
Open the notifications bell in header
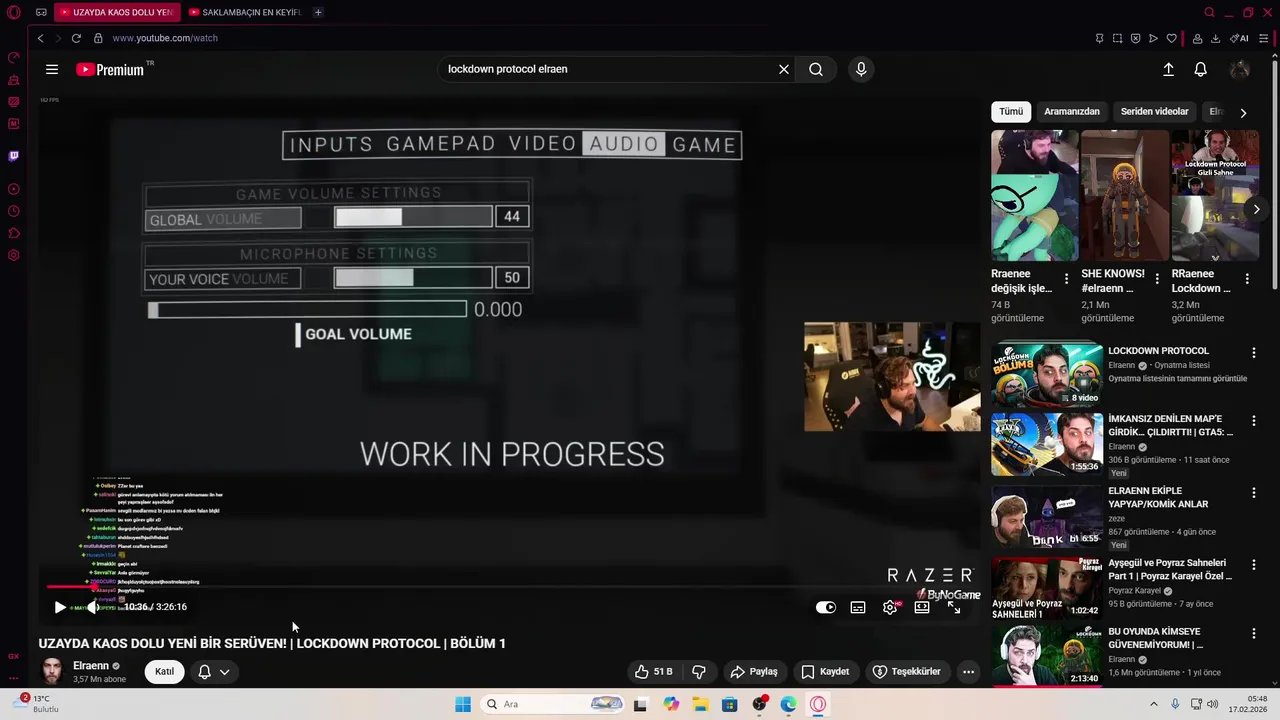click(1201, 69)
